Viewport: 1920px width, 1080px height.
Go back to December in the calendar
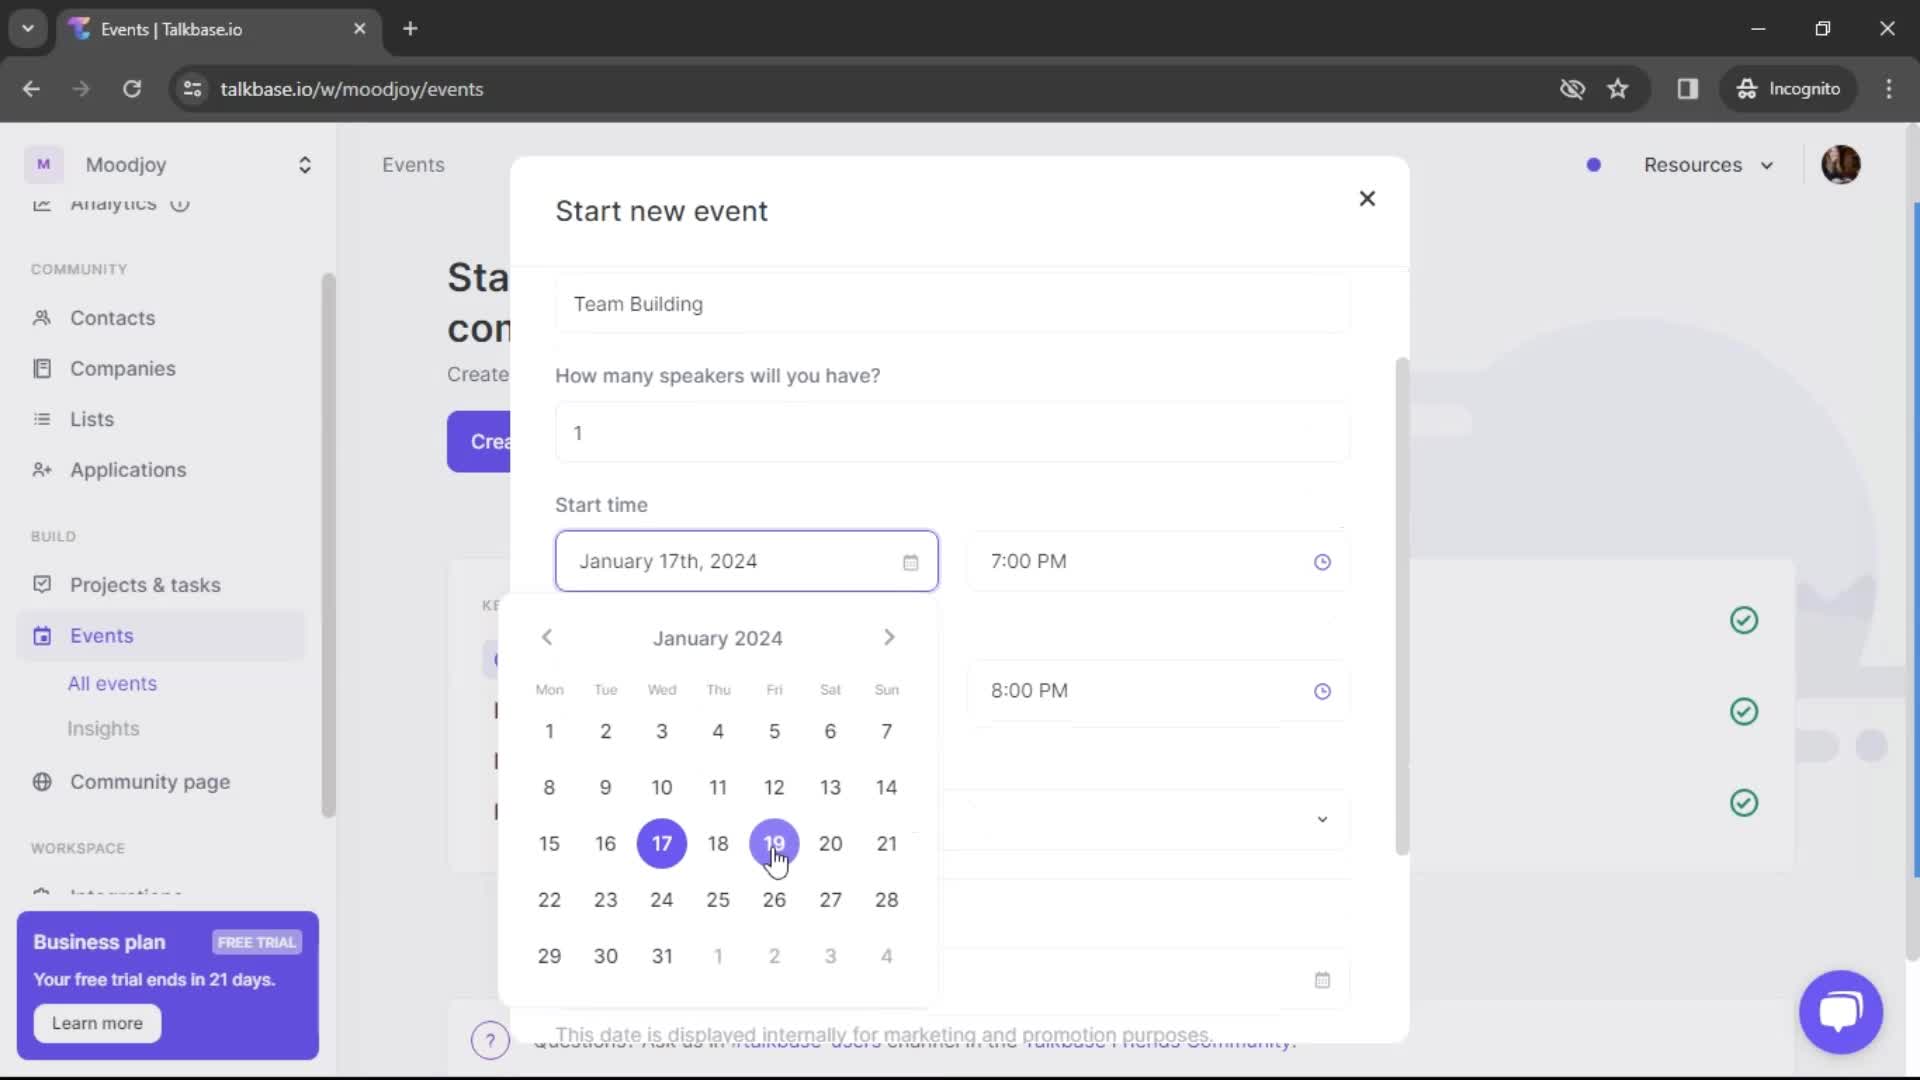coord(547,637)
